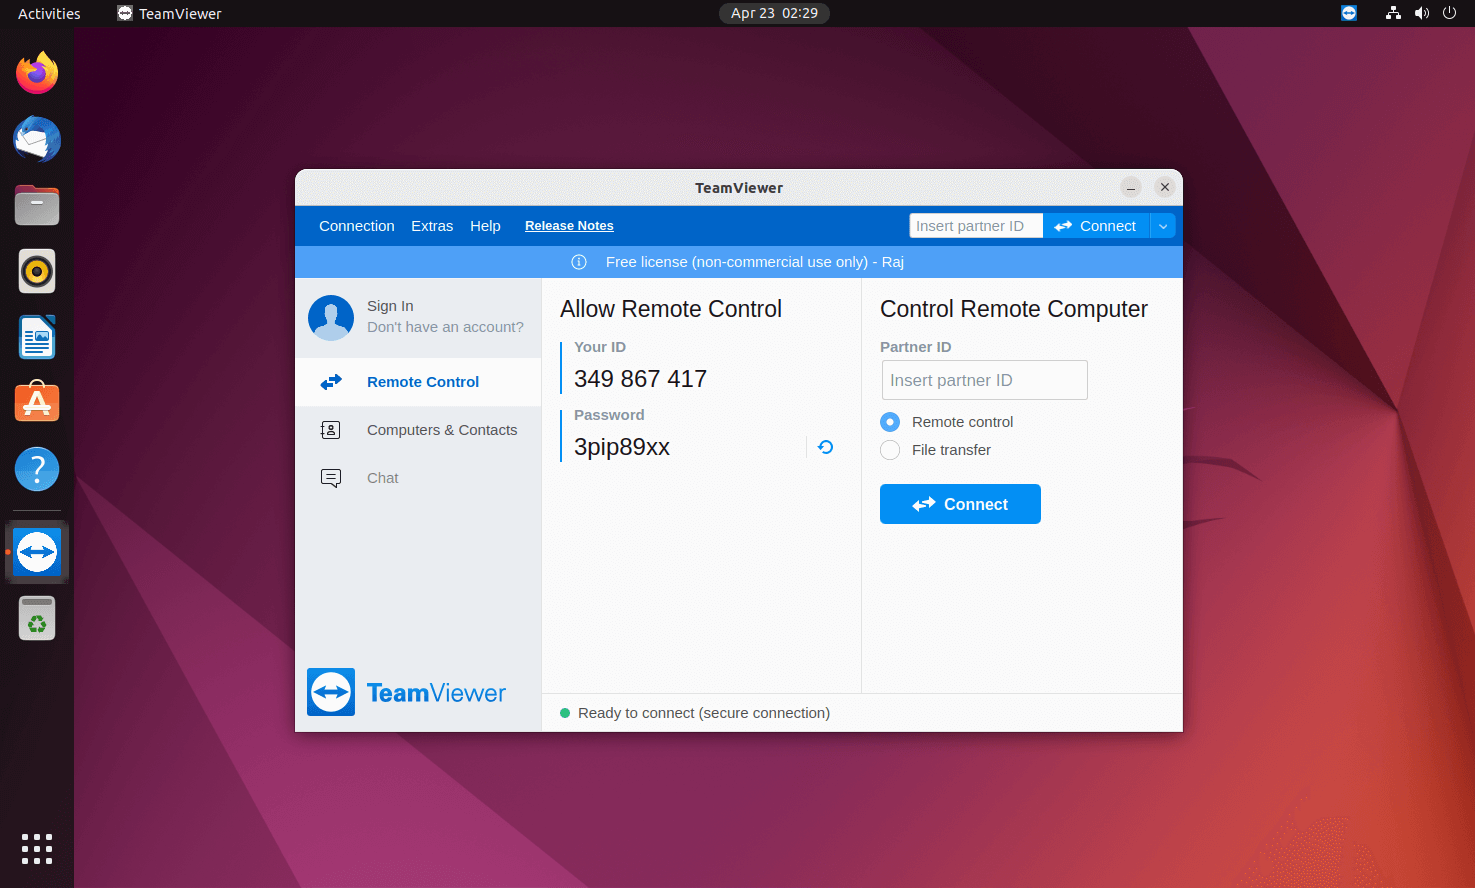Open the Release Notes link
Viewport: 1475px width, 888px height.
point(569,226)
